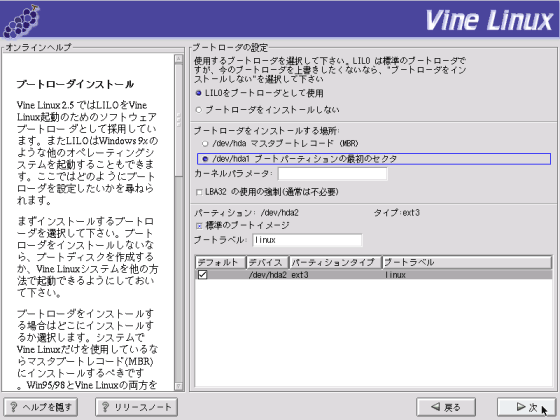Enable the force LBA32 checkbox
The image size is (560, 420).
pyautogui.click(x=199, y=192)
